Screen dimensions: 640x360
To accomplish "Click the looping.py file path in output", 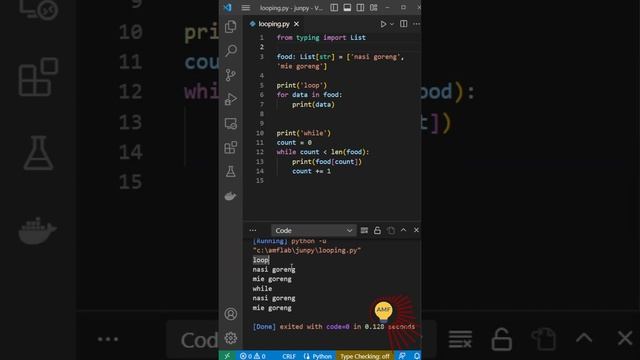I will [x=307, y=250].
